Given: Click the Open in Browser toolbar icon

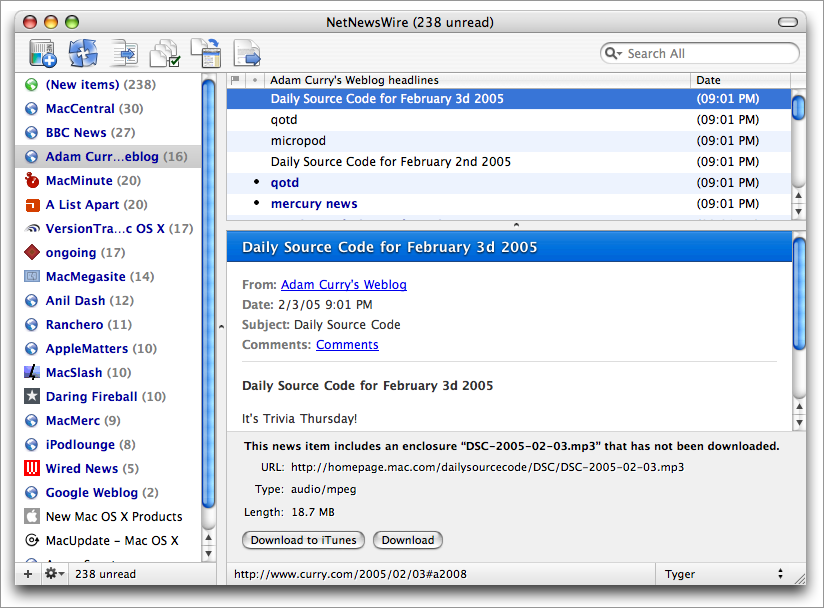Looking at the screenshot, I should [246, 53].
